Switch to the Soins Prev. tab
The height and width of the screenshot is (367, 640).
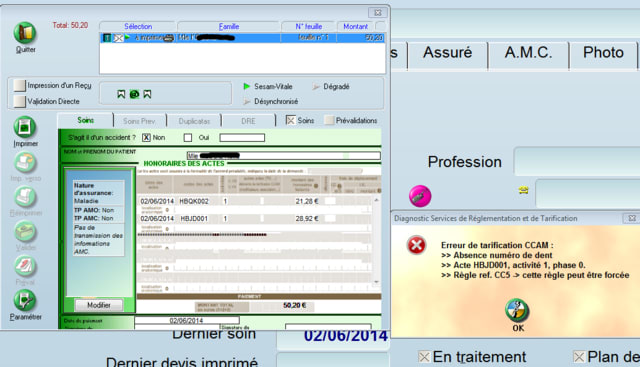[139, 121]
